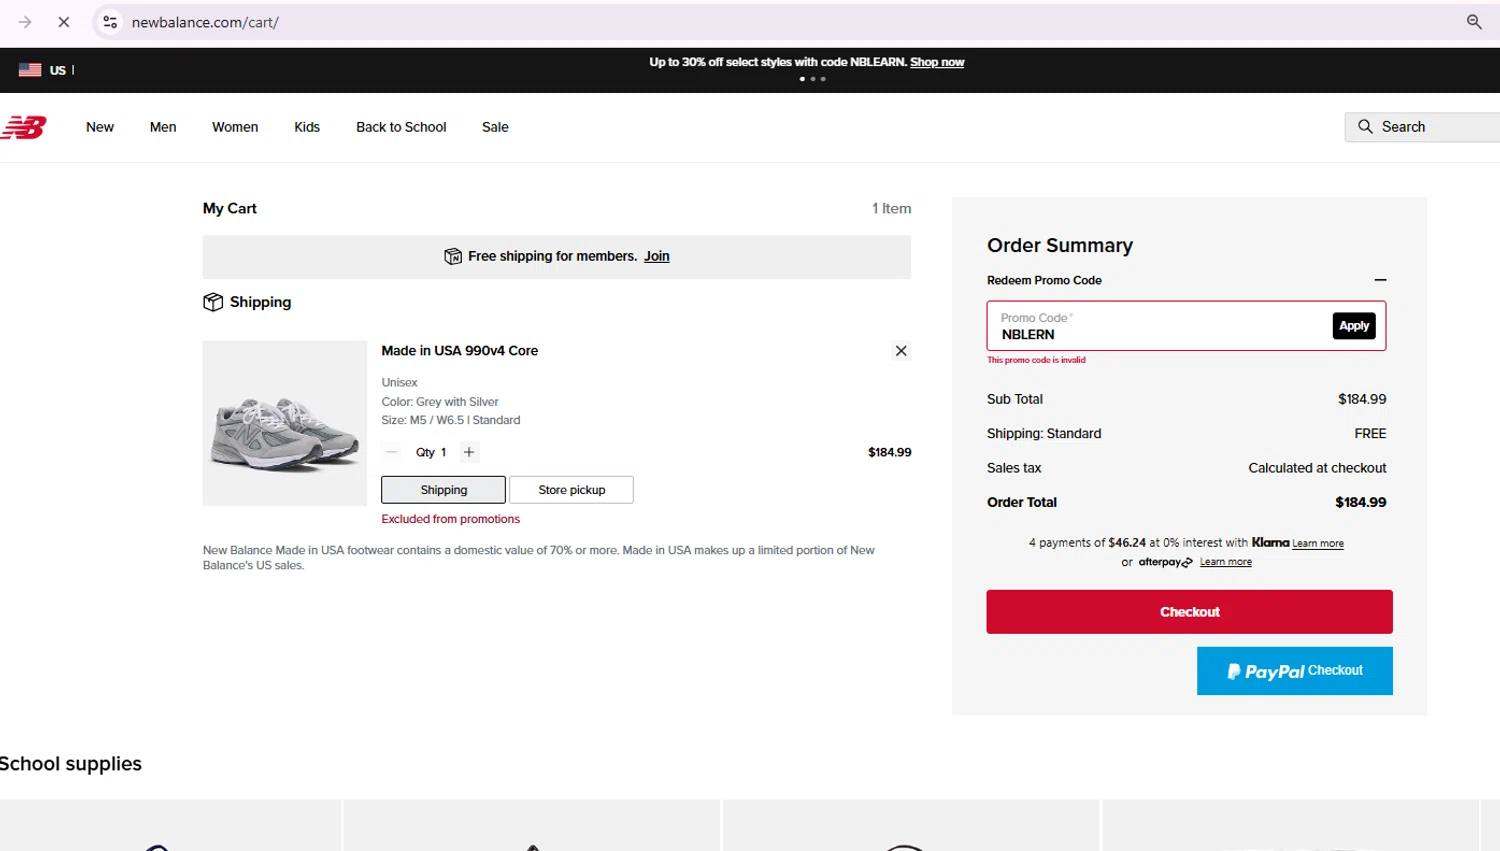
Task: Select the Shipping delivery option
Action: click(443, 490)
